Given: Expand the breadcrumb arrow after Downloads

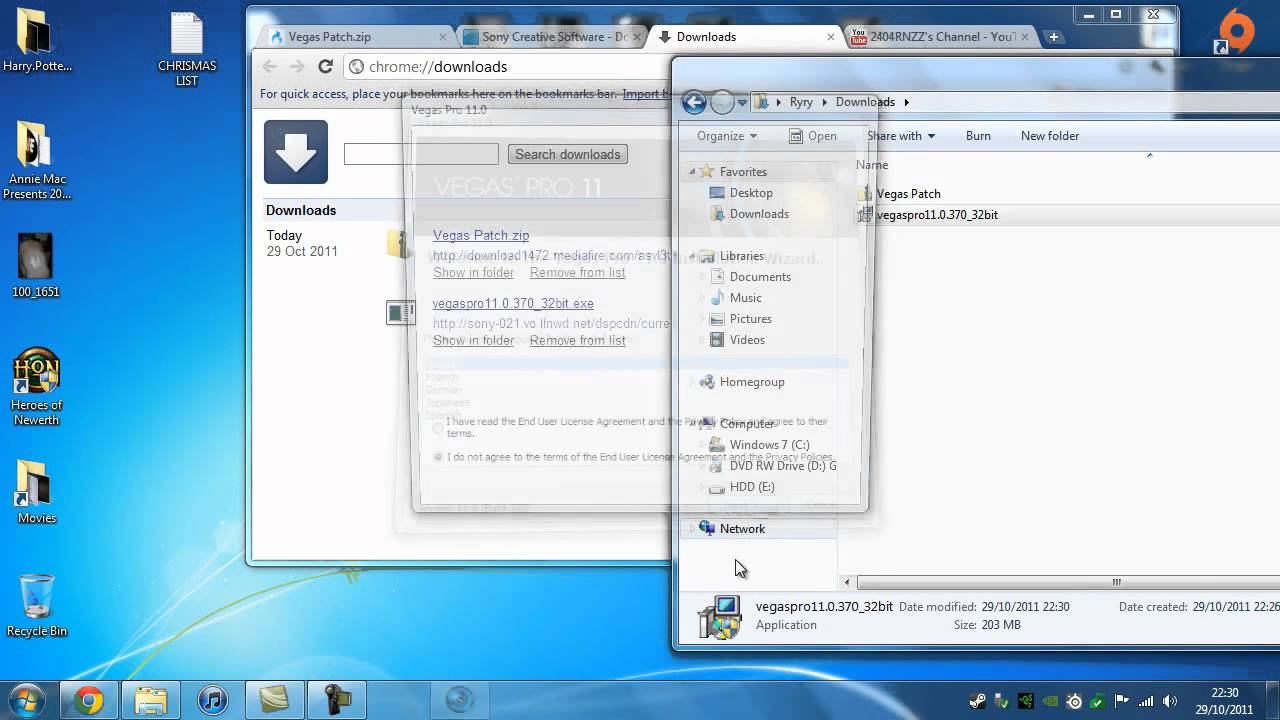Looking at the screenshot, I should [906, 102].
